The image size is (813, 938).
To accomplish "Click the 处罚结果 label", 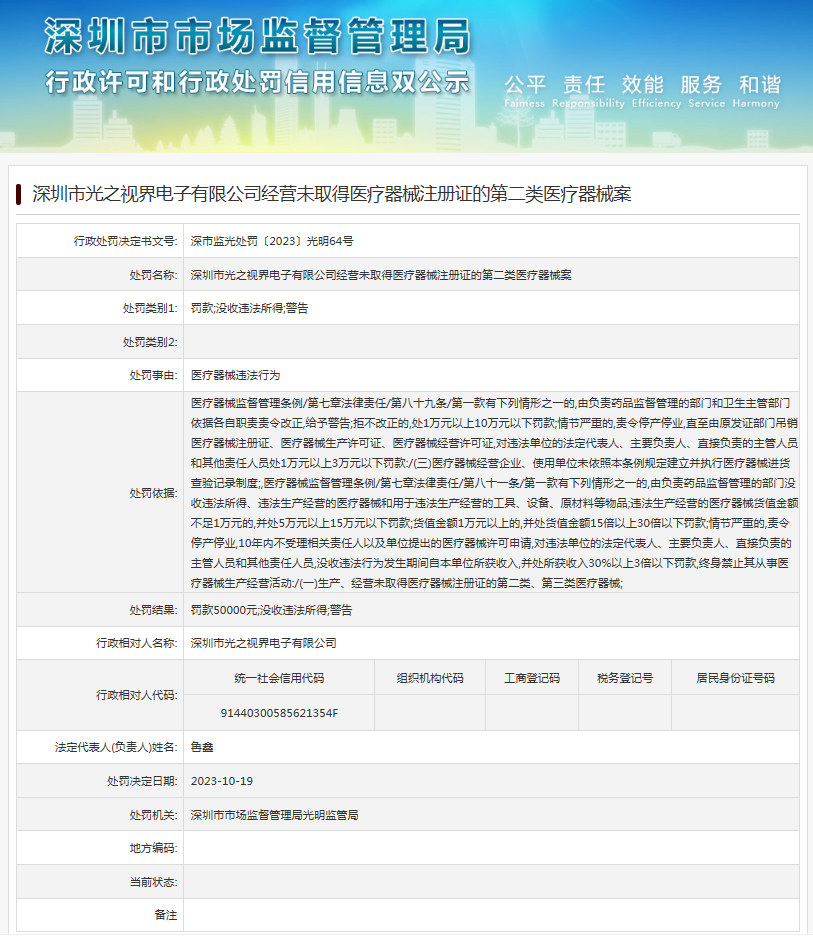I will (x=153, y=610).
